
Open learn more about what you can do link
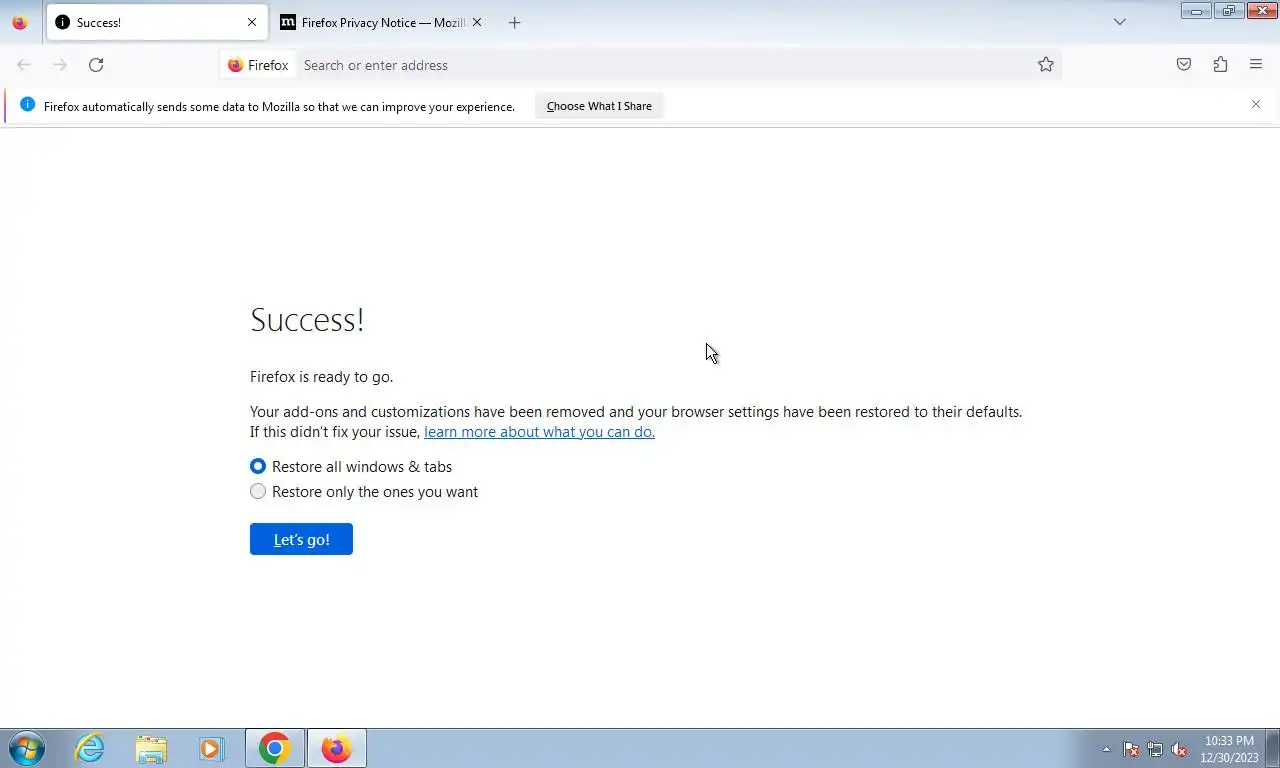[539, 432]
